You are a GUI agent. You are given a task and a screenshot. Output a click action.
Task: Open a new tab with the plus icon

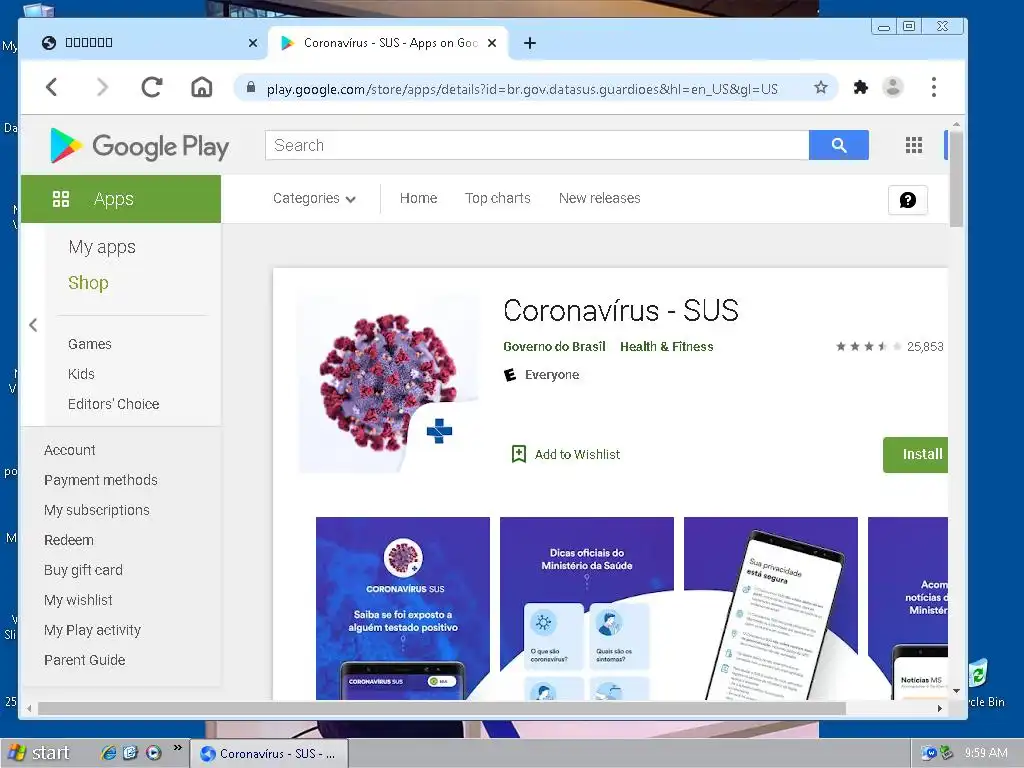click(x=530, y=43)
